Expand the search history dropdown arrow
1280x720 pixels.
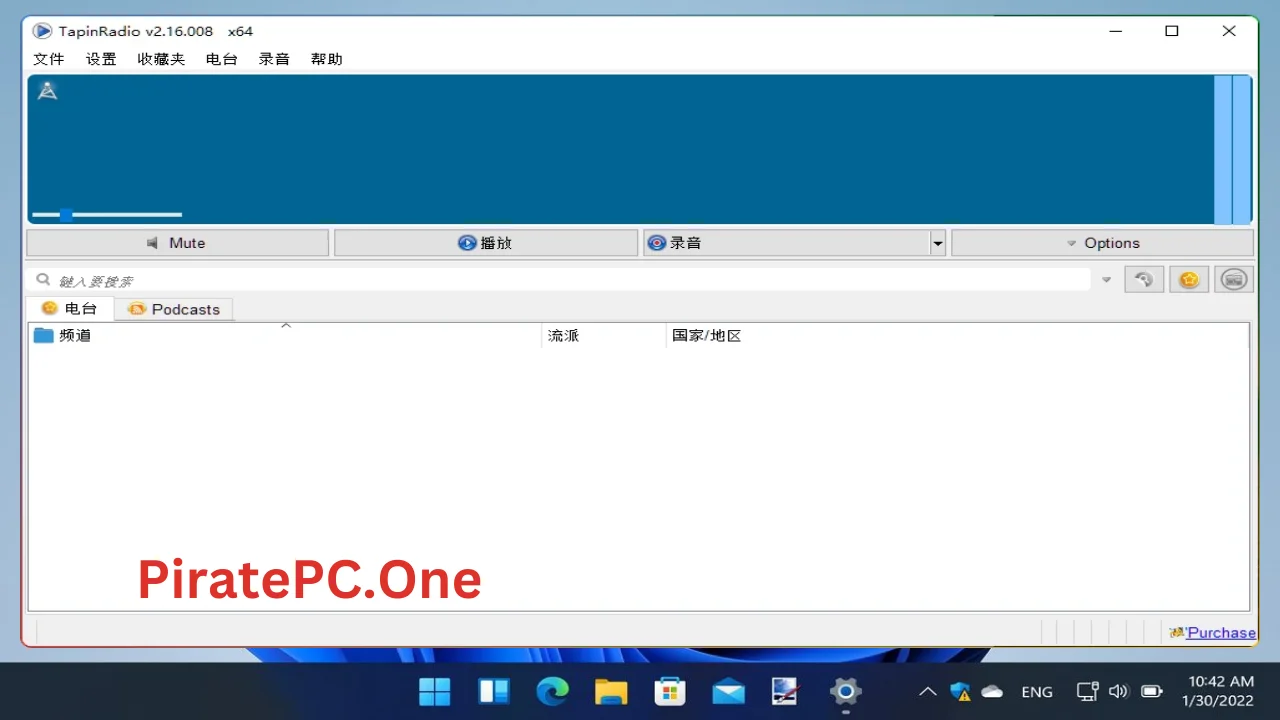tap(1106, 280)
